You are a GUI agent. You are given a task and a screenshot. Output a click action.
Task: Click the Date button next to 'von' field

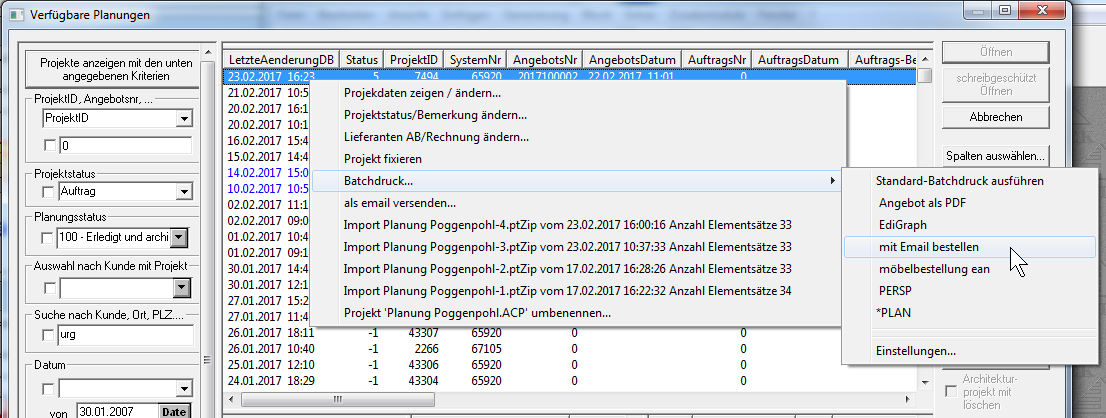[173, 411]
